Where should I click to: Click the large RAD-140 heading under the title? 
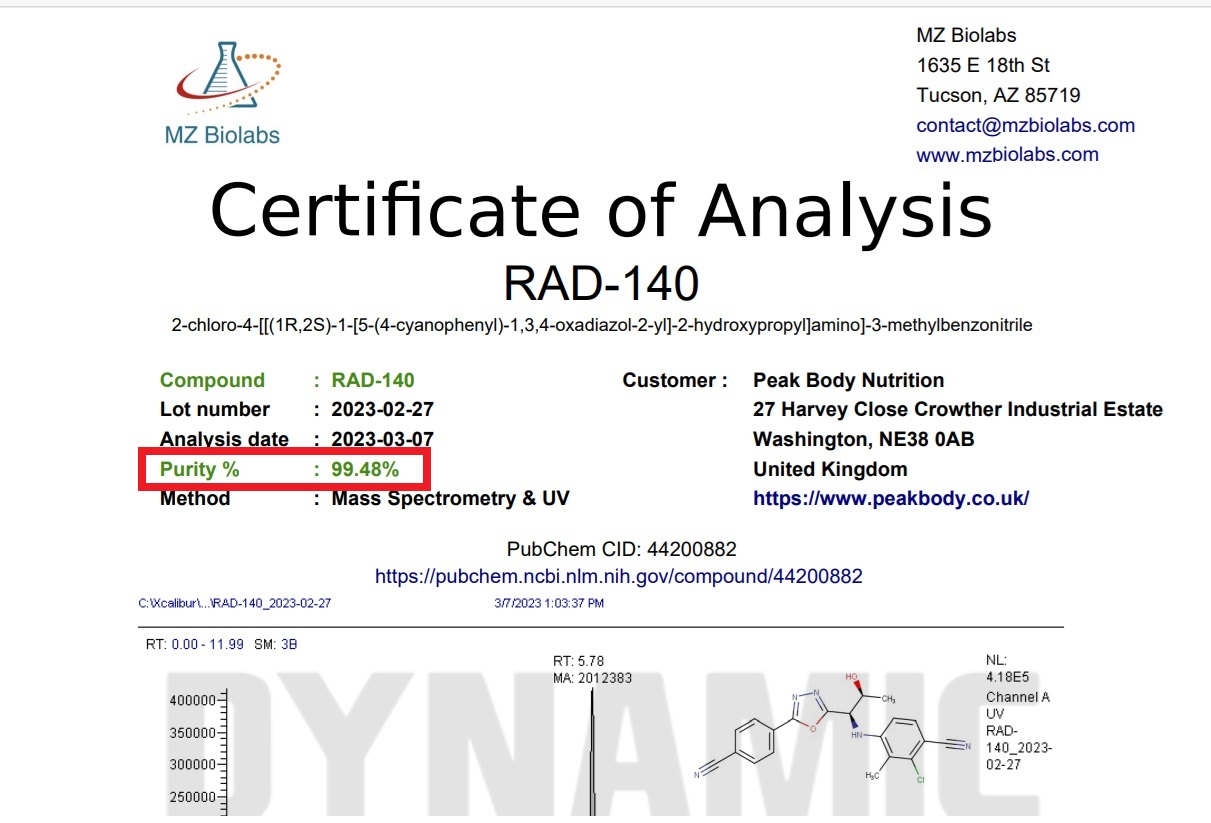[x=601, y=284]
